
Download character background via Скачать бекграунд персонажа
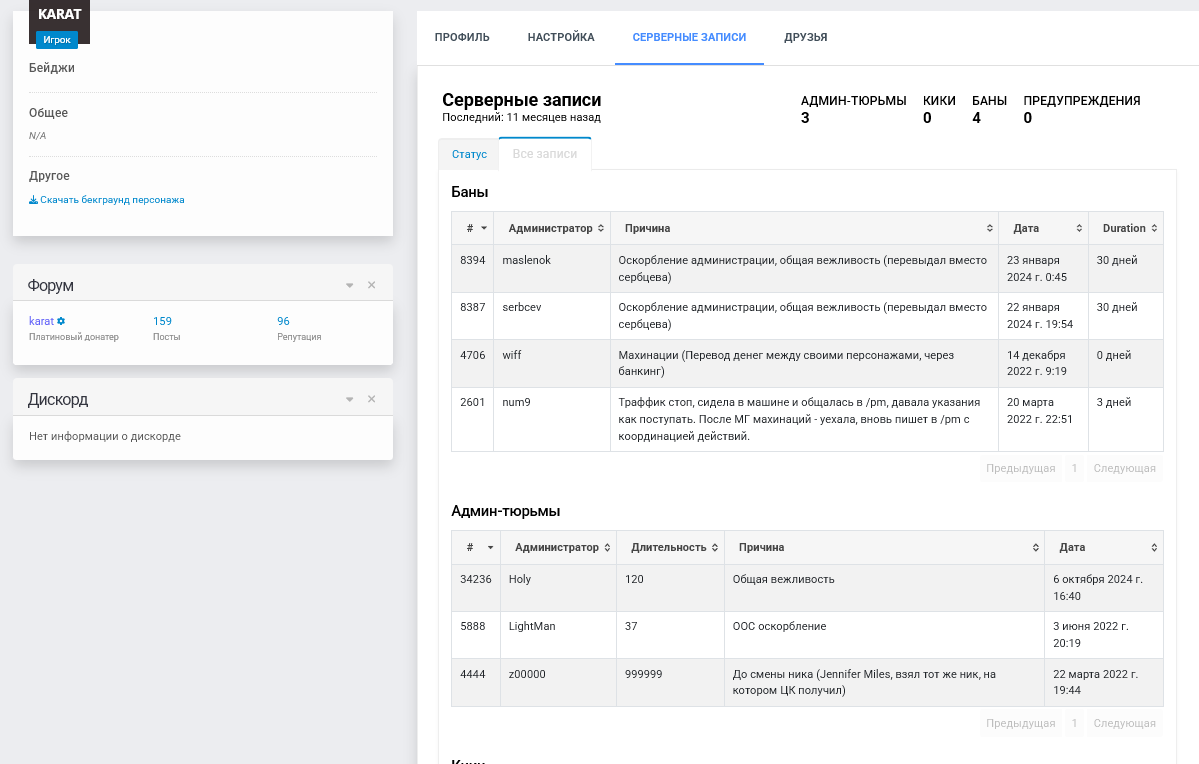[106, 200]
